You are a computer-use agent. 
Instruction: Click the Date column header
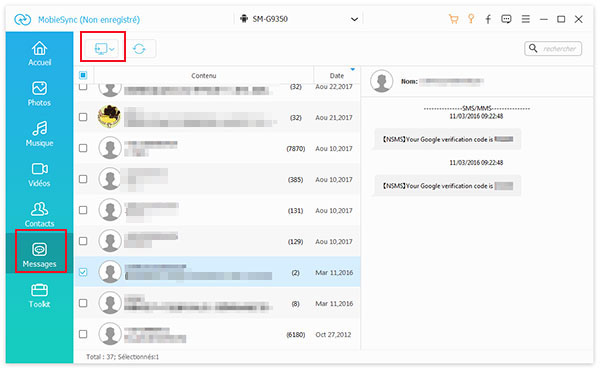pyautogui.click(x=337, y=75)
